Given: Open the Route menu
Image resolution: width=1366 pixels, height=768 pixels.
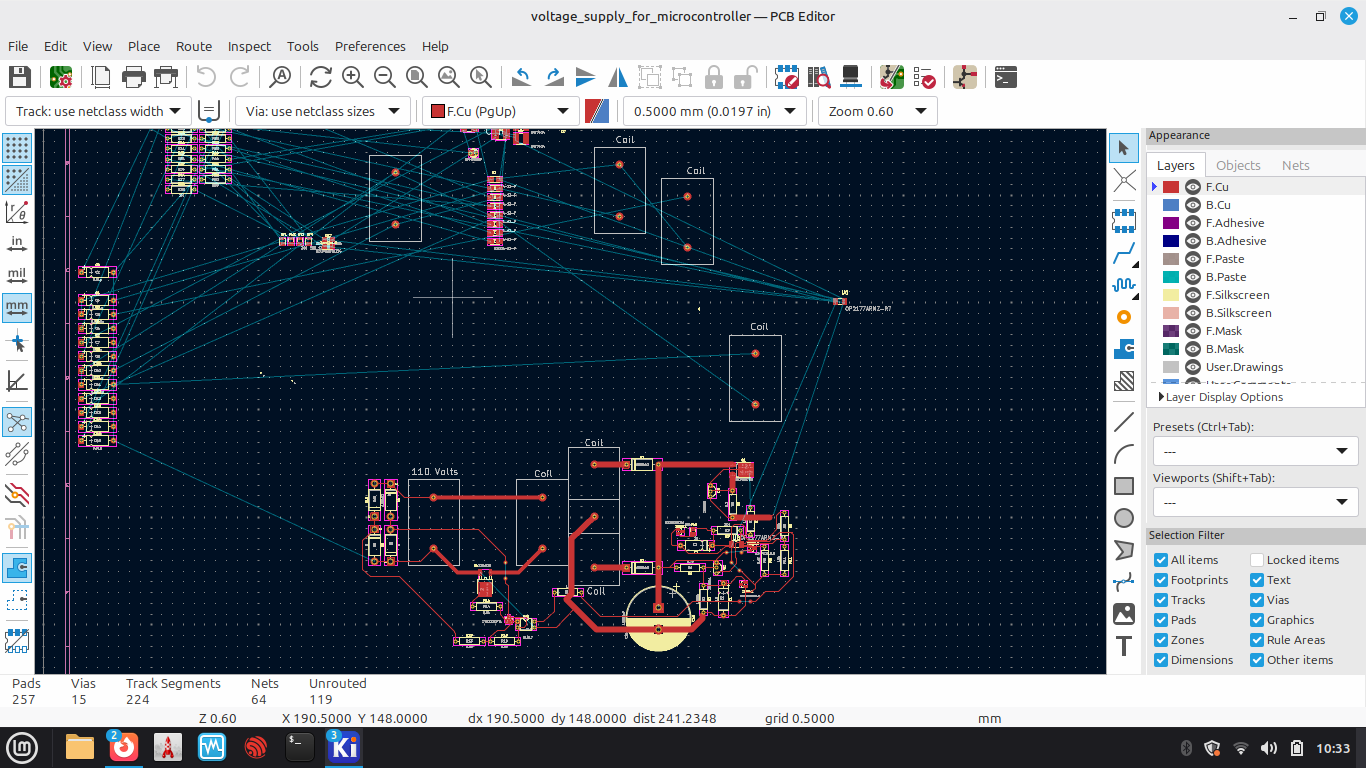Looking at the screenshot, I should click(x=193, y=46).
